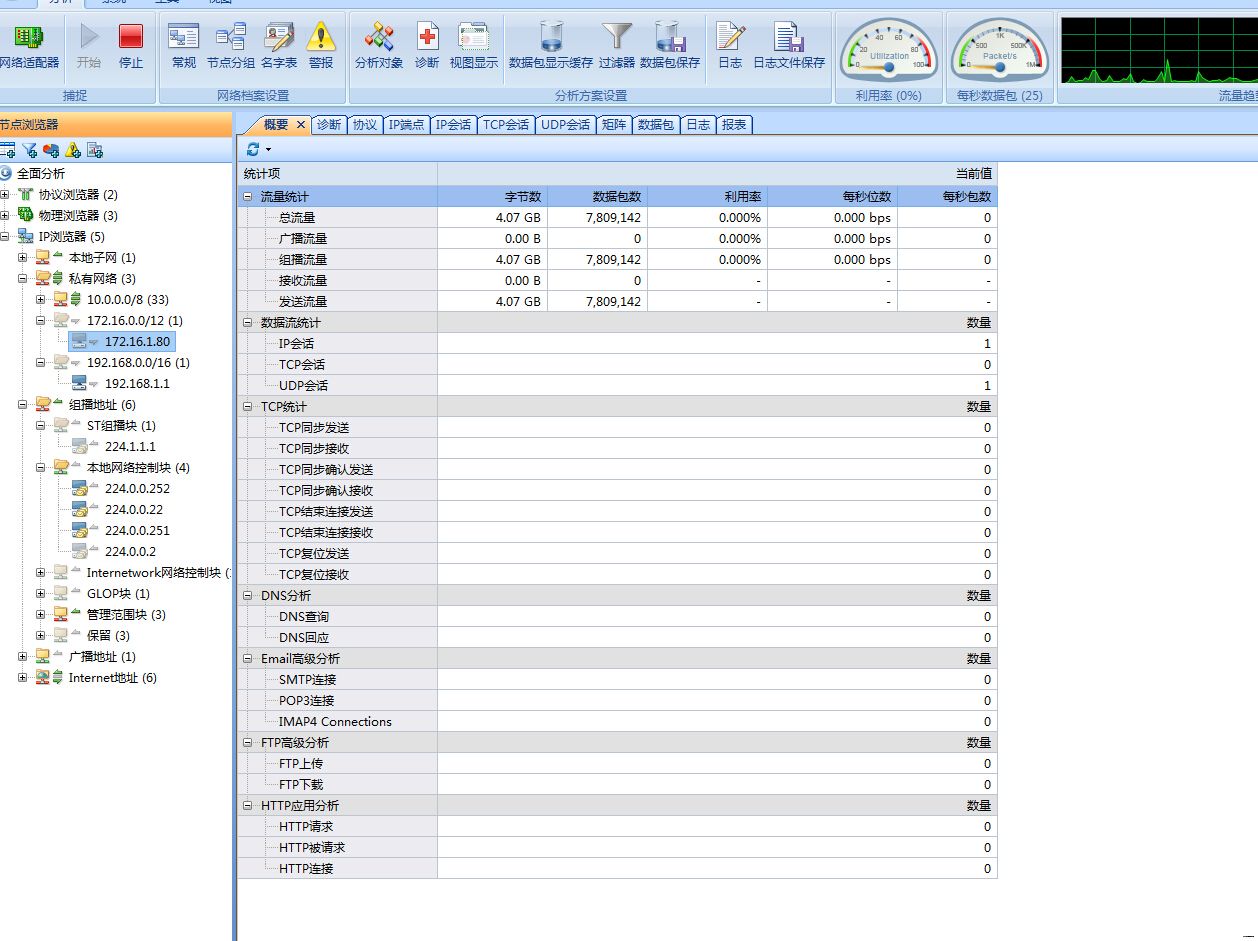
Task: Expand the Internet地址 tree node
Action: click(23, 678)
